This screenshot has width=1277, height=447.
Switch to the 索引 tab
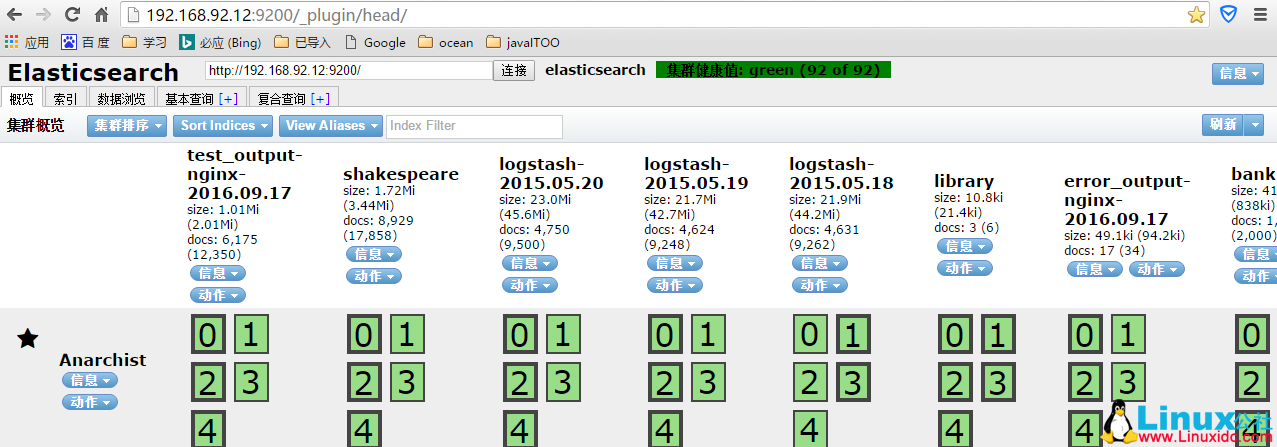(x=66, y=98)
